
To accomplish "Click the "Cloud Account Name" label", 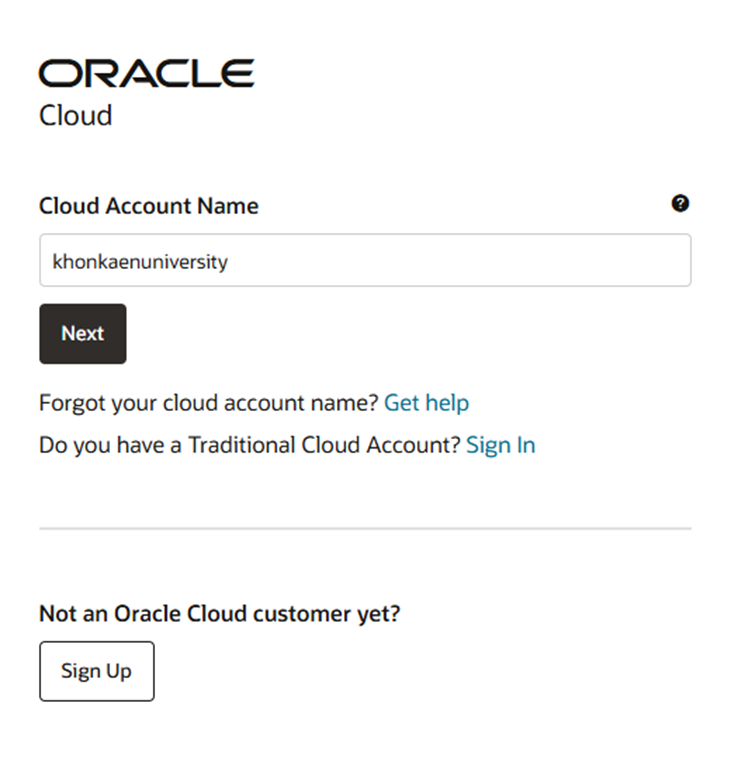I will pyautogui.click(x=149, y=206).
